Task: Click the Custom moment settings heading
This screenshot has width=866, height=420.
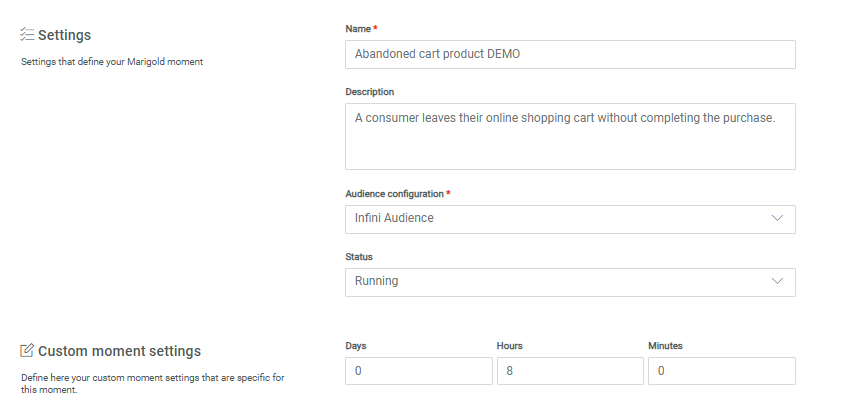Action: pyautogui.click(x=119, y=351)
